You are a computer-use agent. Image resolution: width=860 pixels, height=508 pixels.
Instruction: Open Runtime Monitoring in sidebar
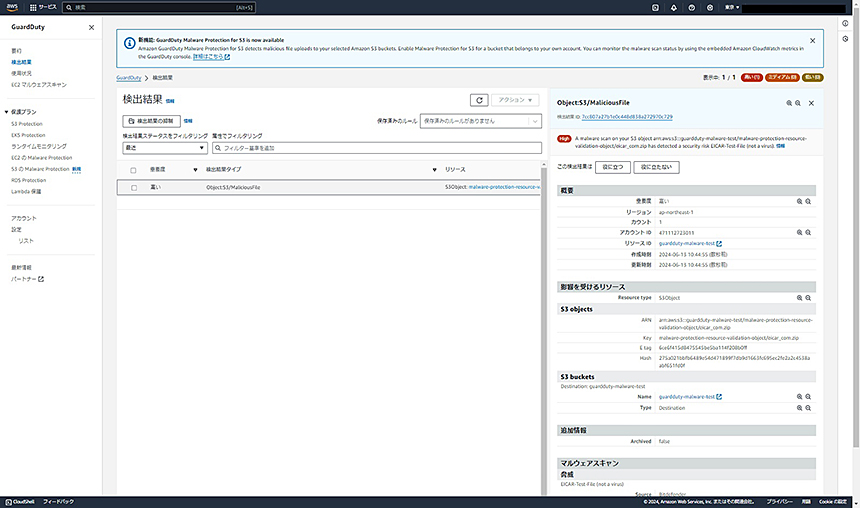click(39, 146)
